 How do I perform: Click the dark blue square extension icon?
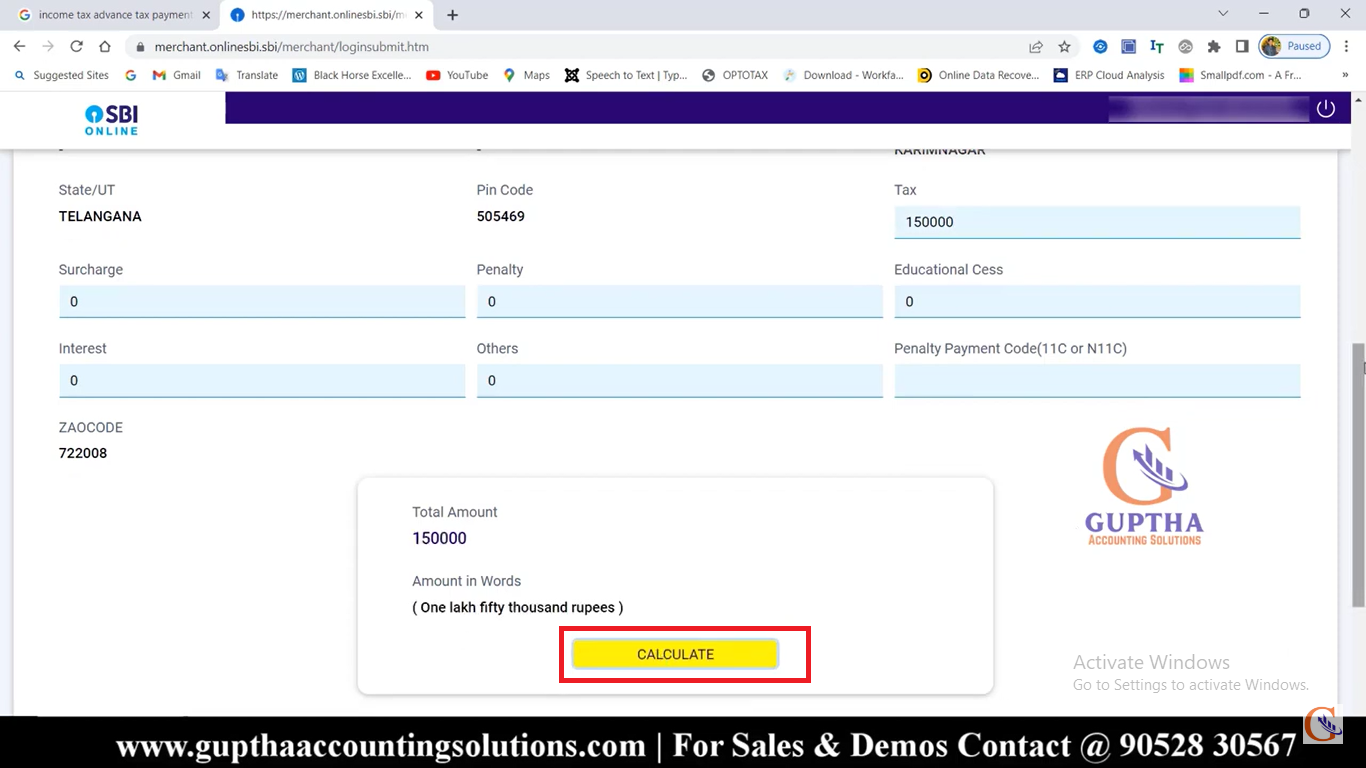pos(1128,46)
